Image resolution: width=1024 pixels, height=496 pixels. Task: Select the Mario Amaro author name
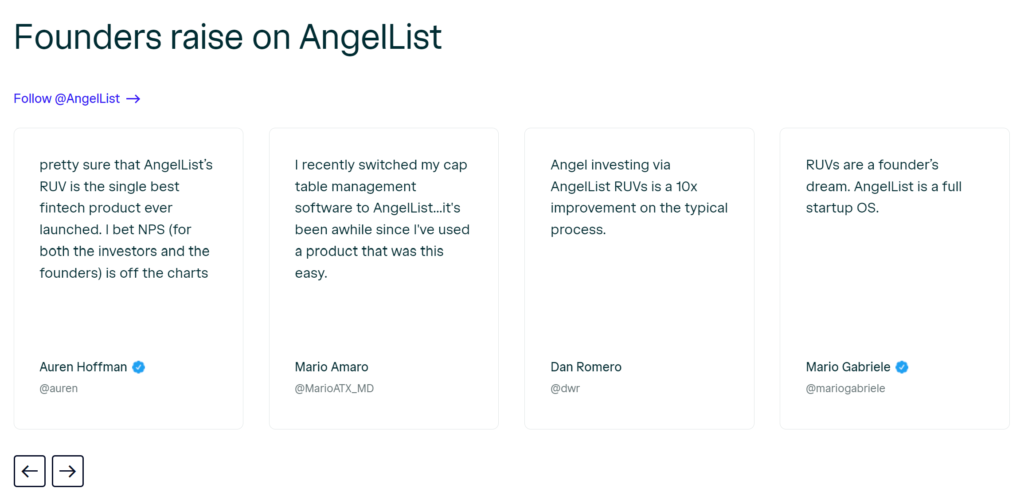pyautogui.click(x=332, y=367)
